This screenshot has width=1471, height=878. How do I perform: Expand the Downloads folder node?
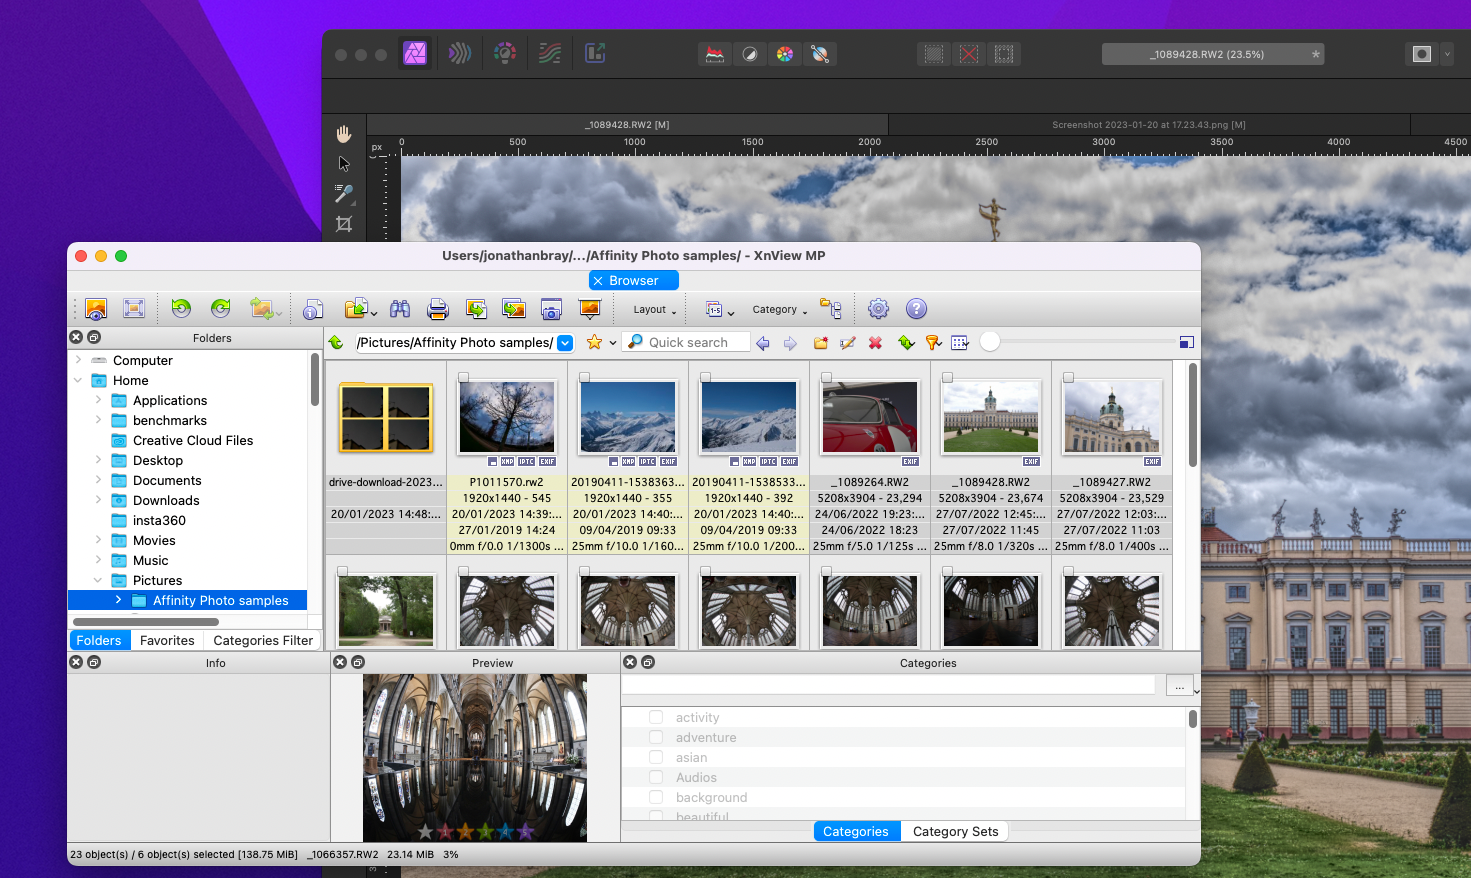(98, 500)
